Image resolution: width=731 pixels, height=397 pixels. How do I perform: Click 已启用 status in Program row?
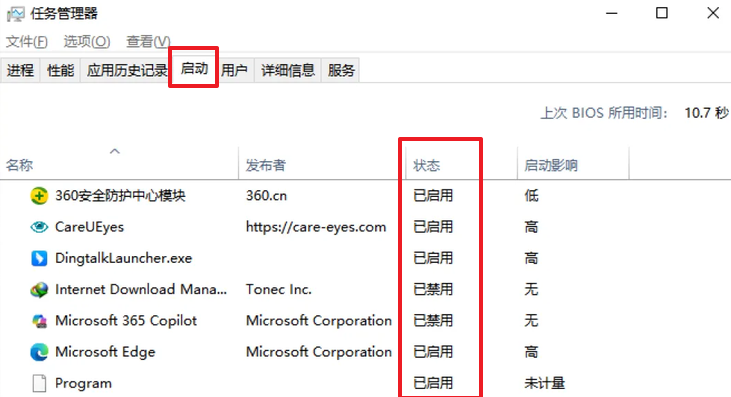click(433, 383)
